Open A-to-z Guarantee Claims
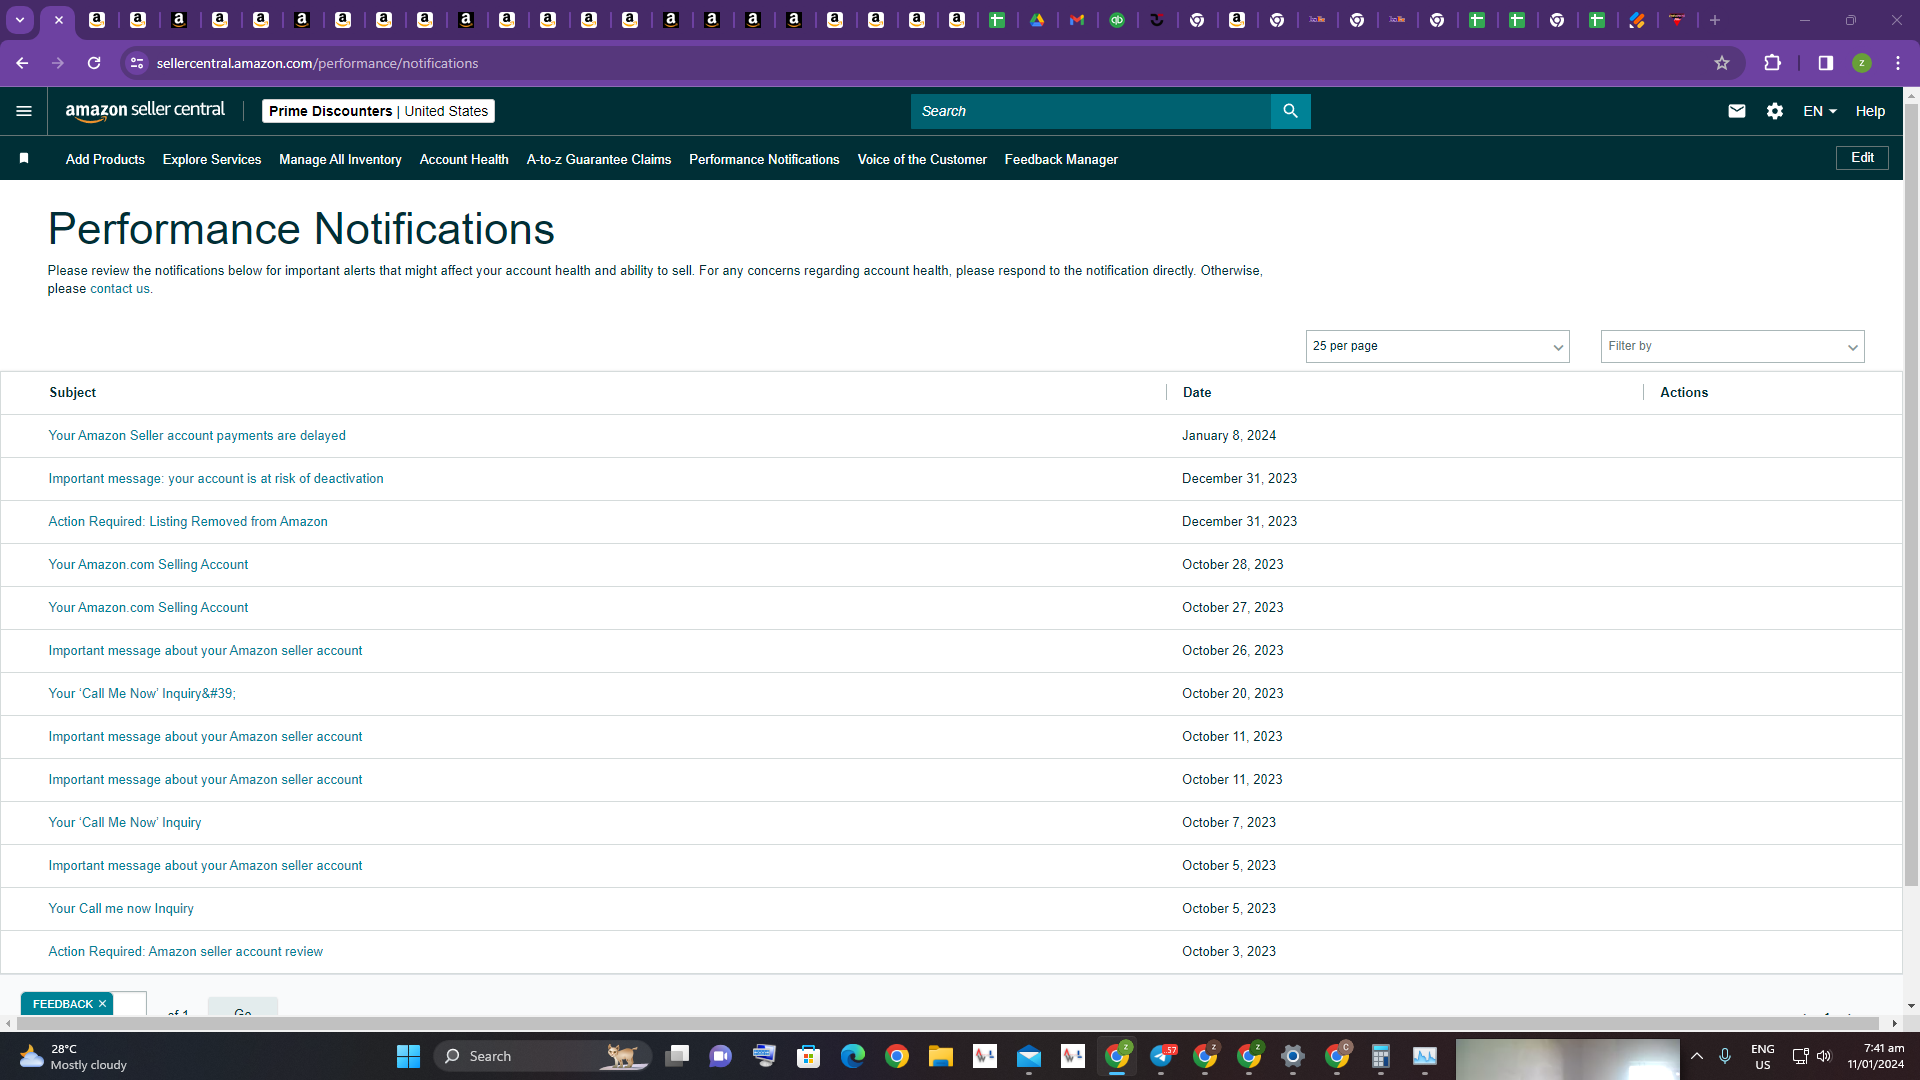This screenshot has width=1920, height=1080. (599, 159)
